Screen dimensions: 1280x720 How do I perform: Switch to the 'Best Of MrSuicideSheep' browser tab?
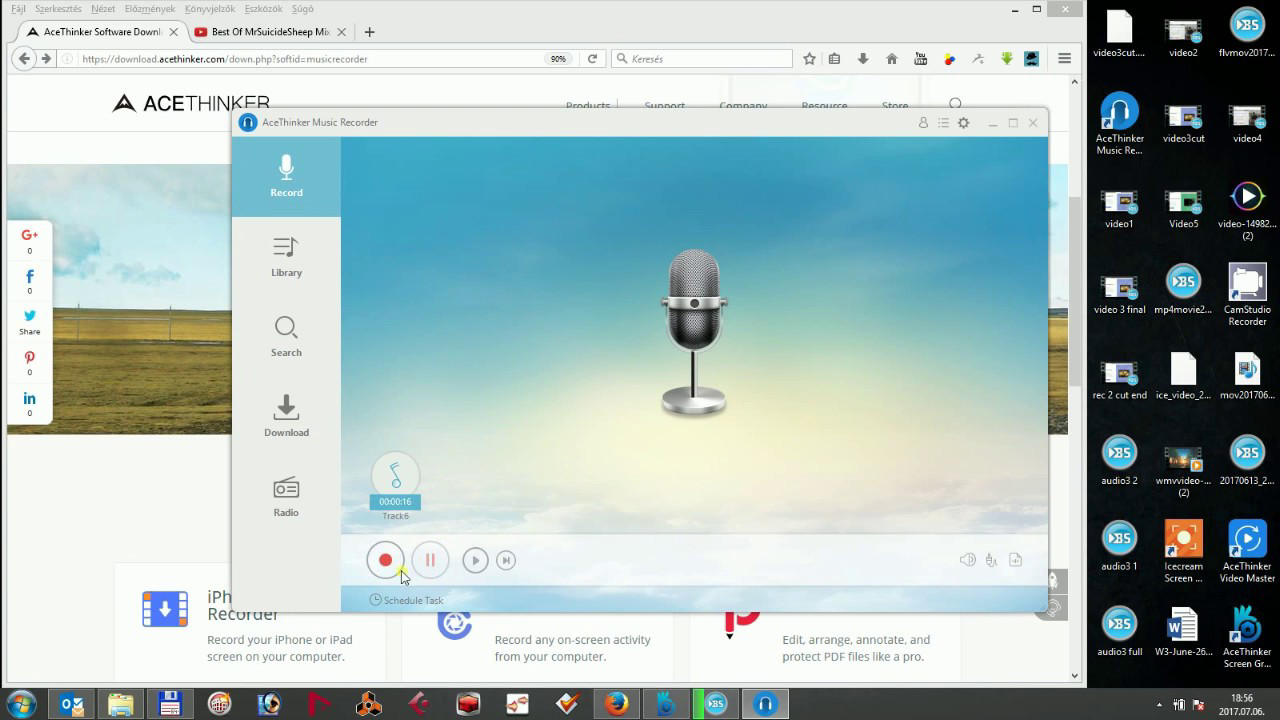point(270,31)
